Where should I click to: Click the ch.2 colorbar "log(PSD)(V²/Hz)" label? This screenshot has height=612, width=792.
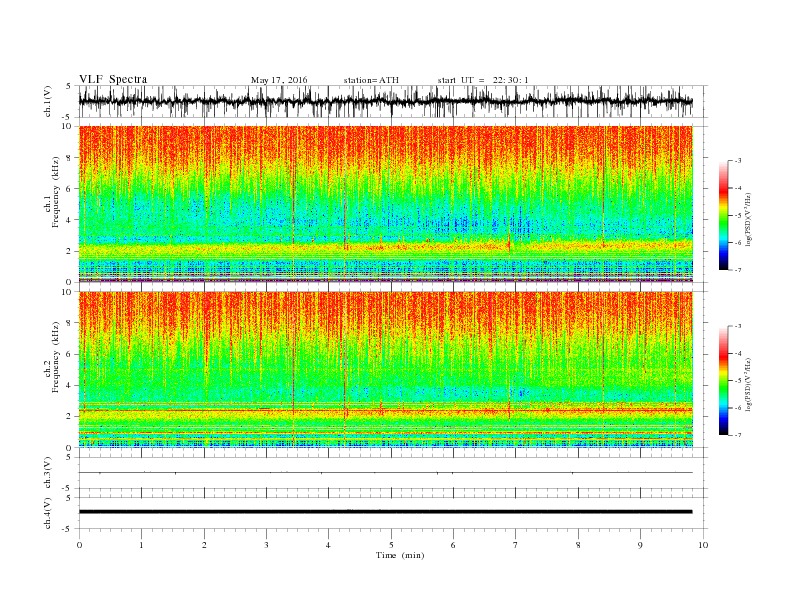tap(749, 383)
